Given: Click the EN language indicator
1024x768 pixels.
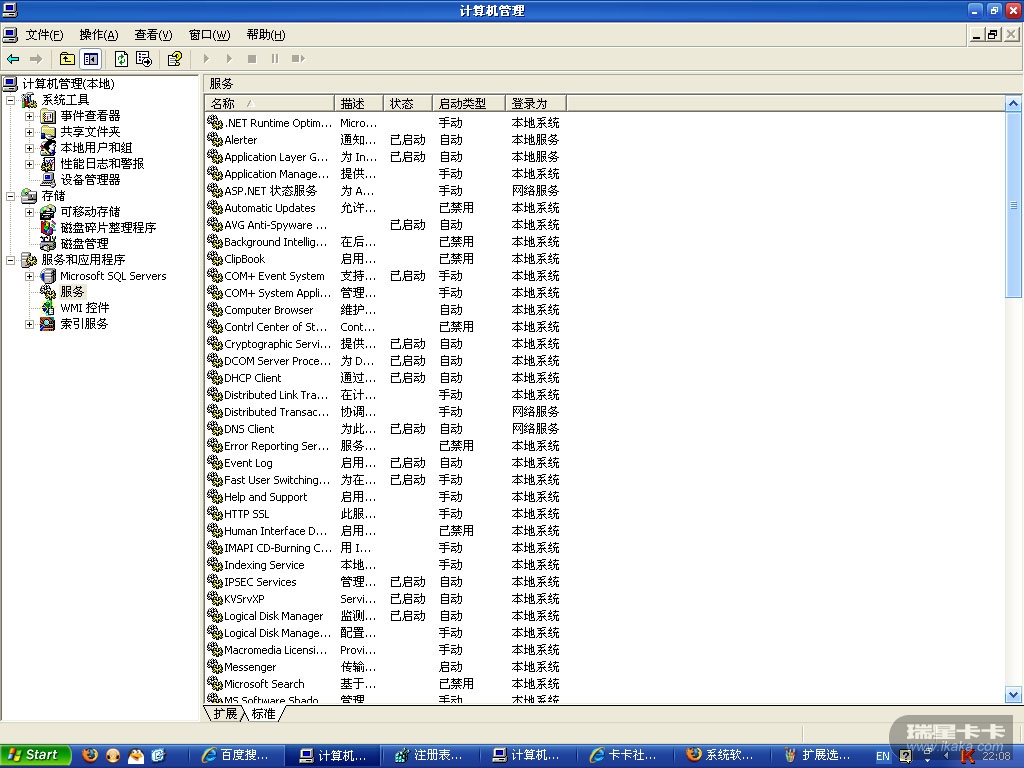Looking at the screenshot, I should (x=882, y=756).
